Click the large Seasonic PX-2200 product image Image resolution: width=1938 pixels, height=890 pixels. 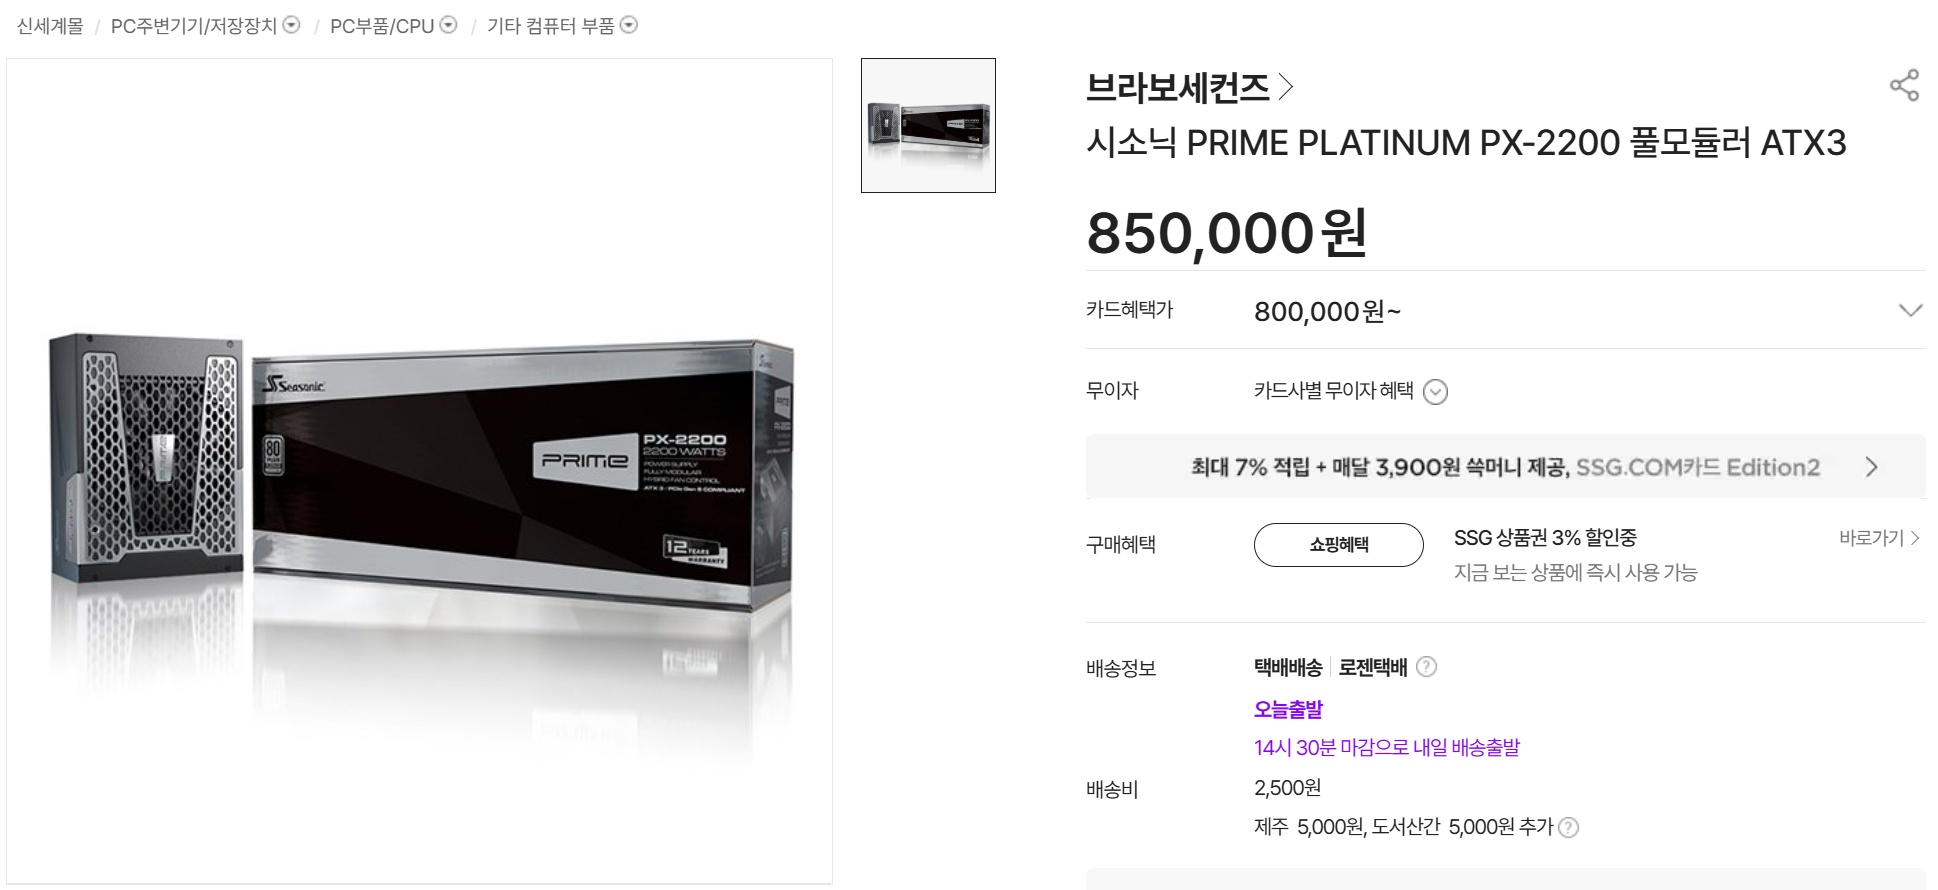[420, 471]
